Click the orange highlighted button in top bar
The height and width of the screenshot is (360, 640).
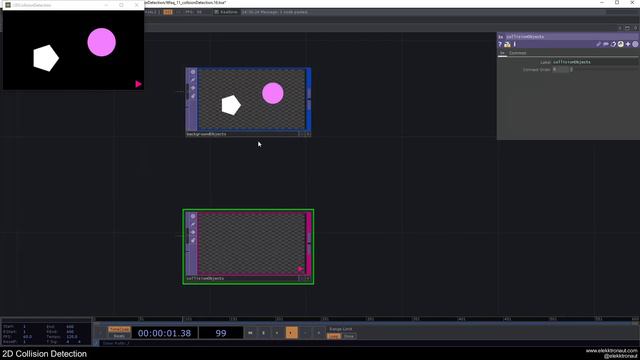(x=168, y=12)
